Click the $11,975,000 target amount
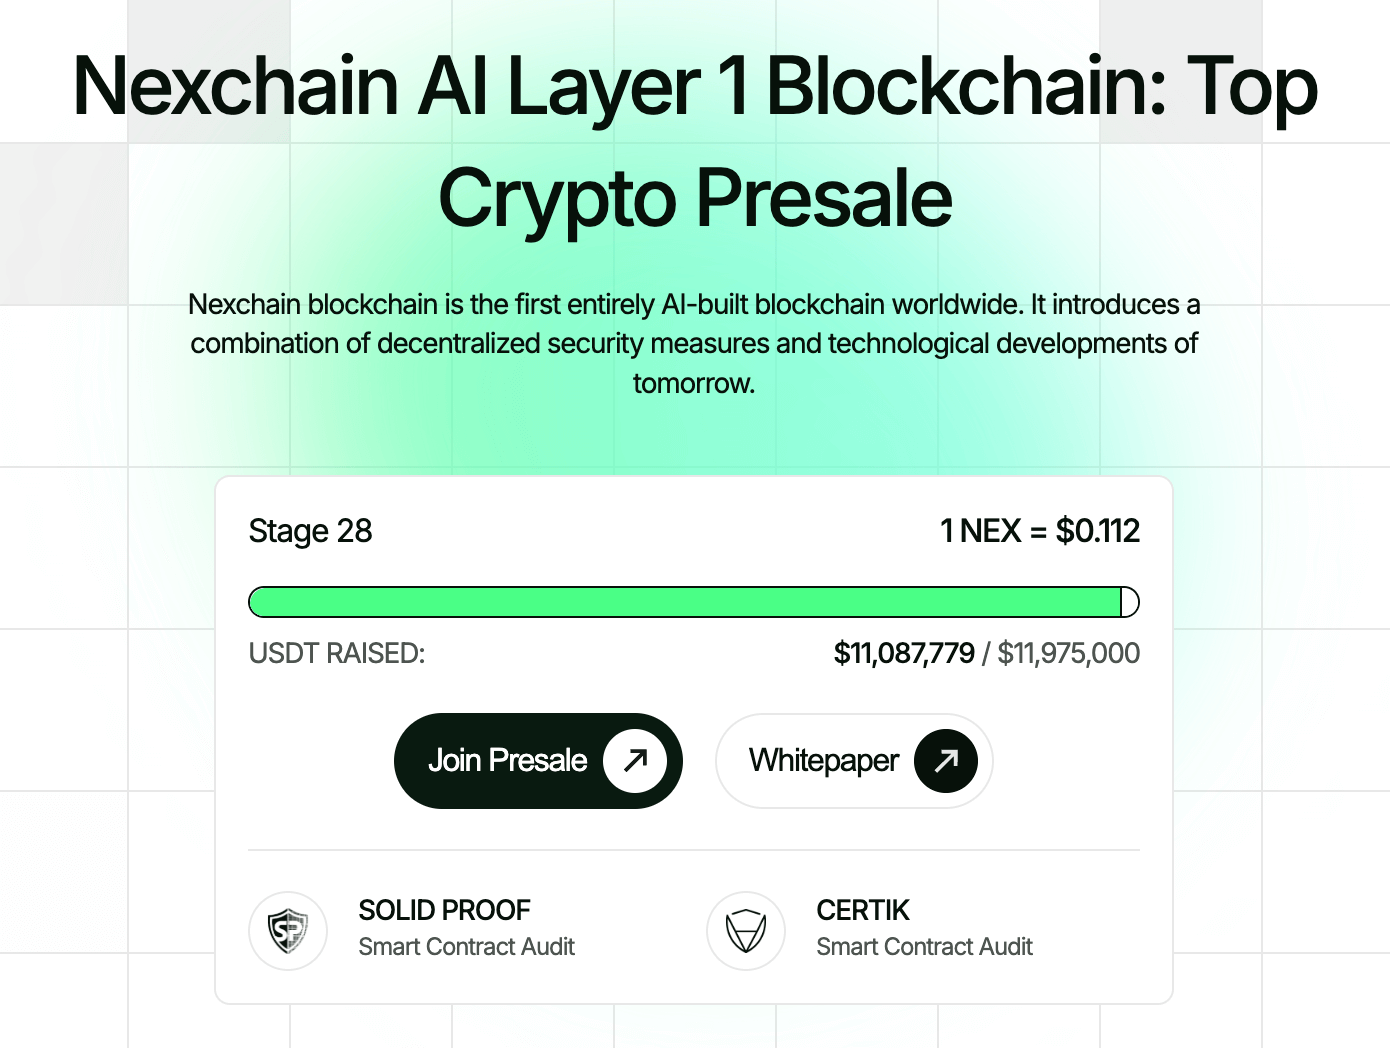The width and height of the screenshot is (1390, 1048). pos(1068,653)
